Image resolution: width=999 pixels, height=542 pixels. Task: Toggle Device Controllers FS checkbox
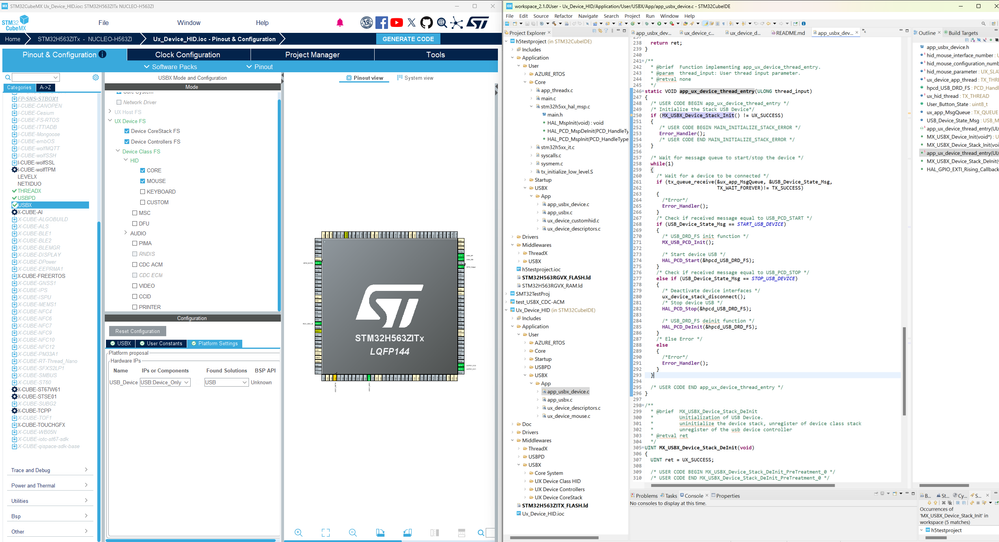(127, 141)
